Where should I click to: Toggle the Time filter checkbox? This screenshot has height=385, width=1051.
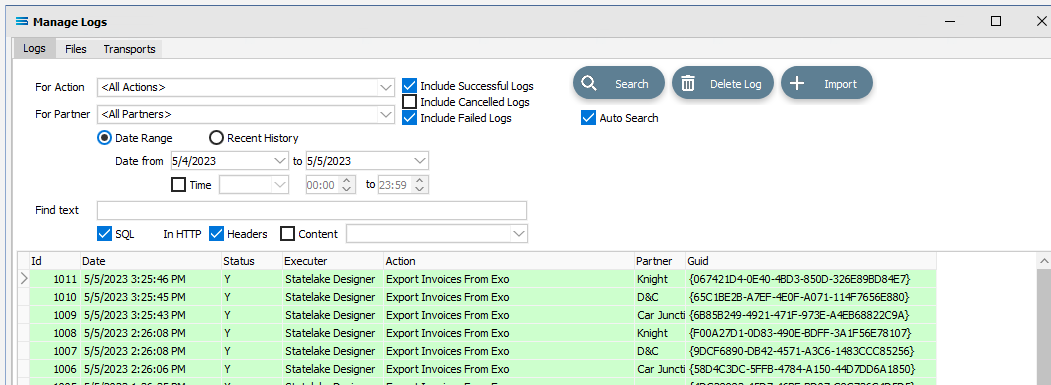[178, 185]
